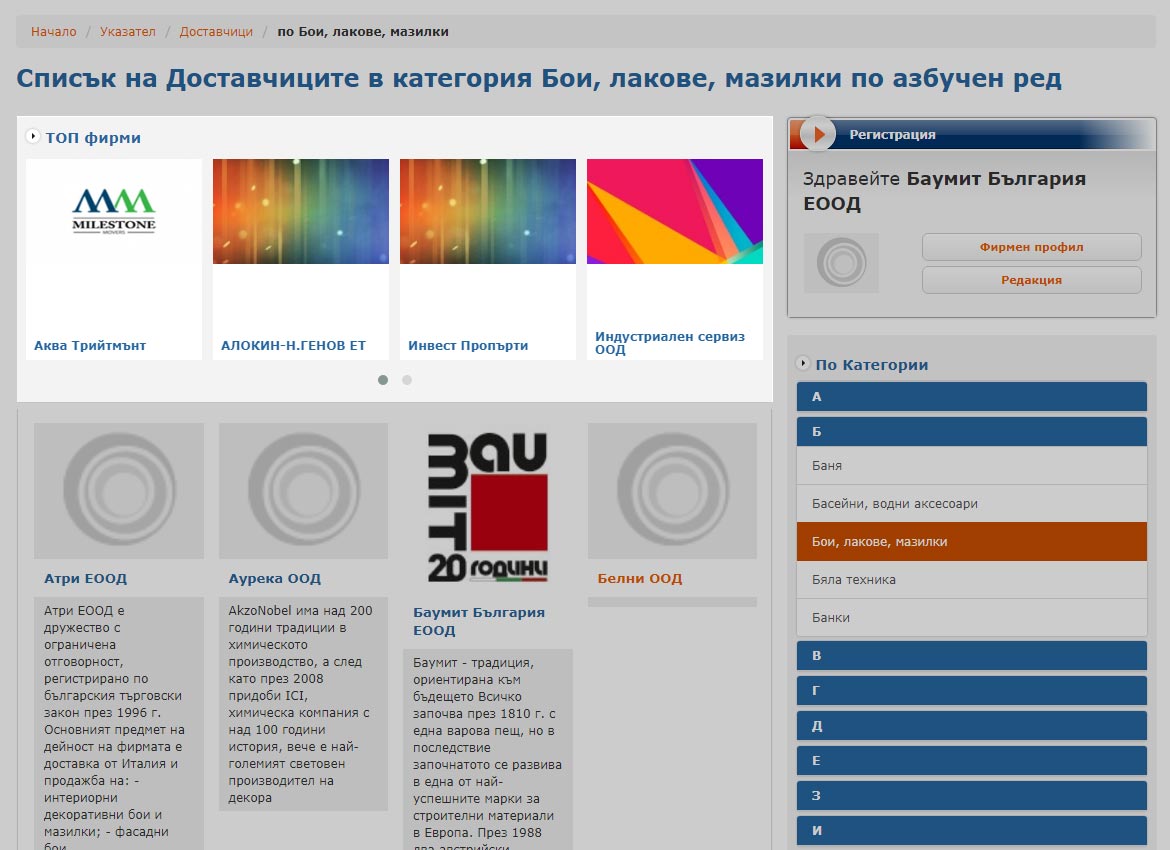Expand the Д category section
Screen dimensions: 1170x850
coord(972,725)
